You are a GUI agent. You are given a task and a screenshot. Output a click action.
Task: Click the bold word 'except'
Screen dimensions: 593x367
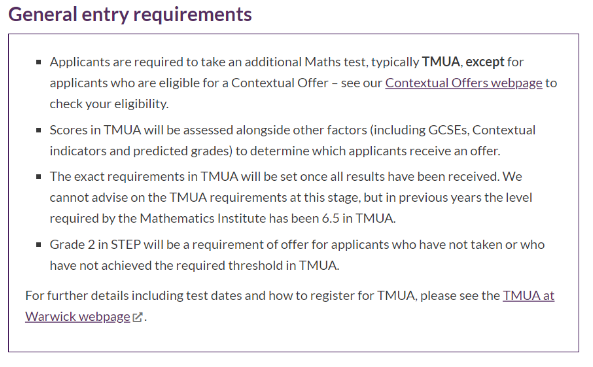coord(485,62)
